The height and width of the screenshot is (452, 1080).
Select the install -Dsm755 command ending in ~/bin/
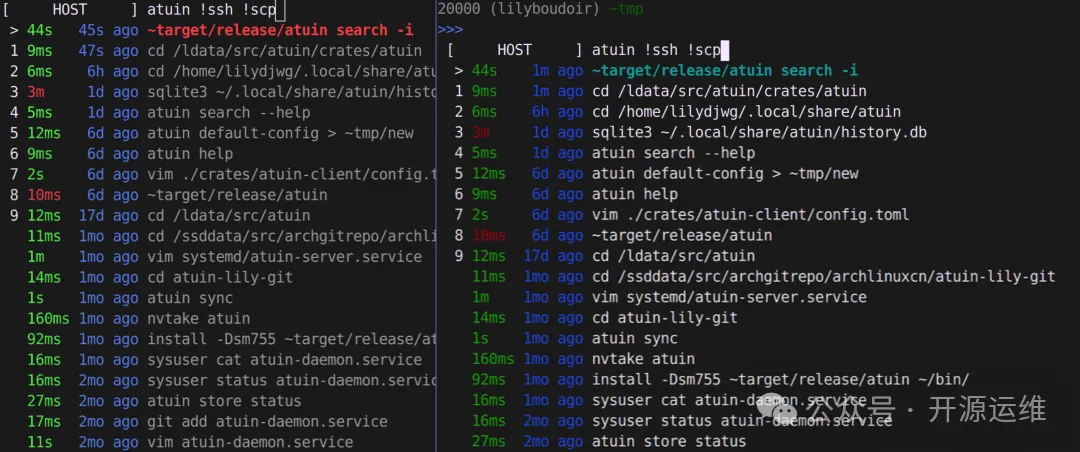click(780, 380)
